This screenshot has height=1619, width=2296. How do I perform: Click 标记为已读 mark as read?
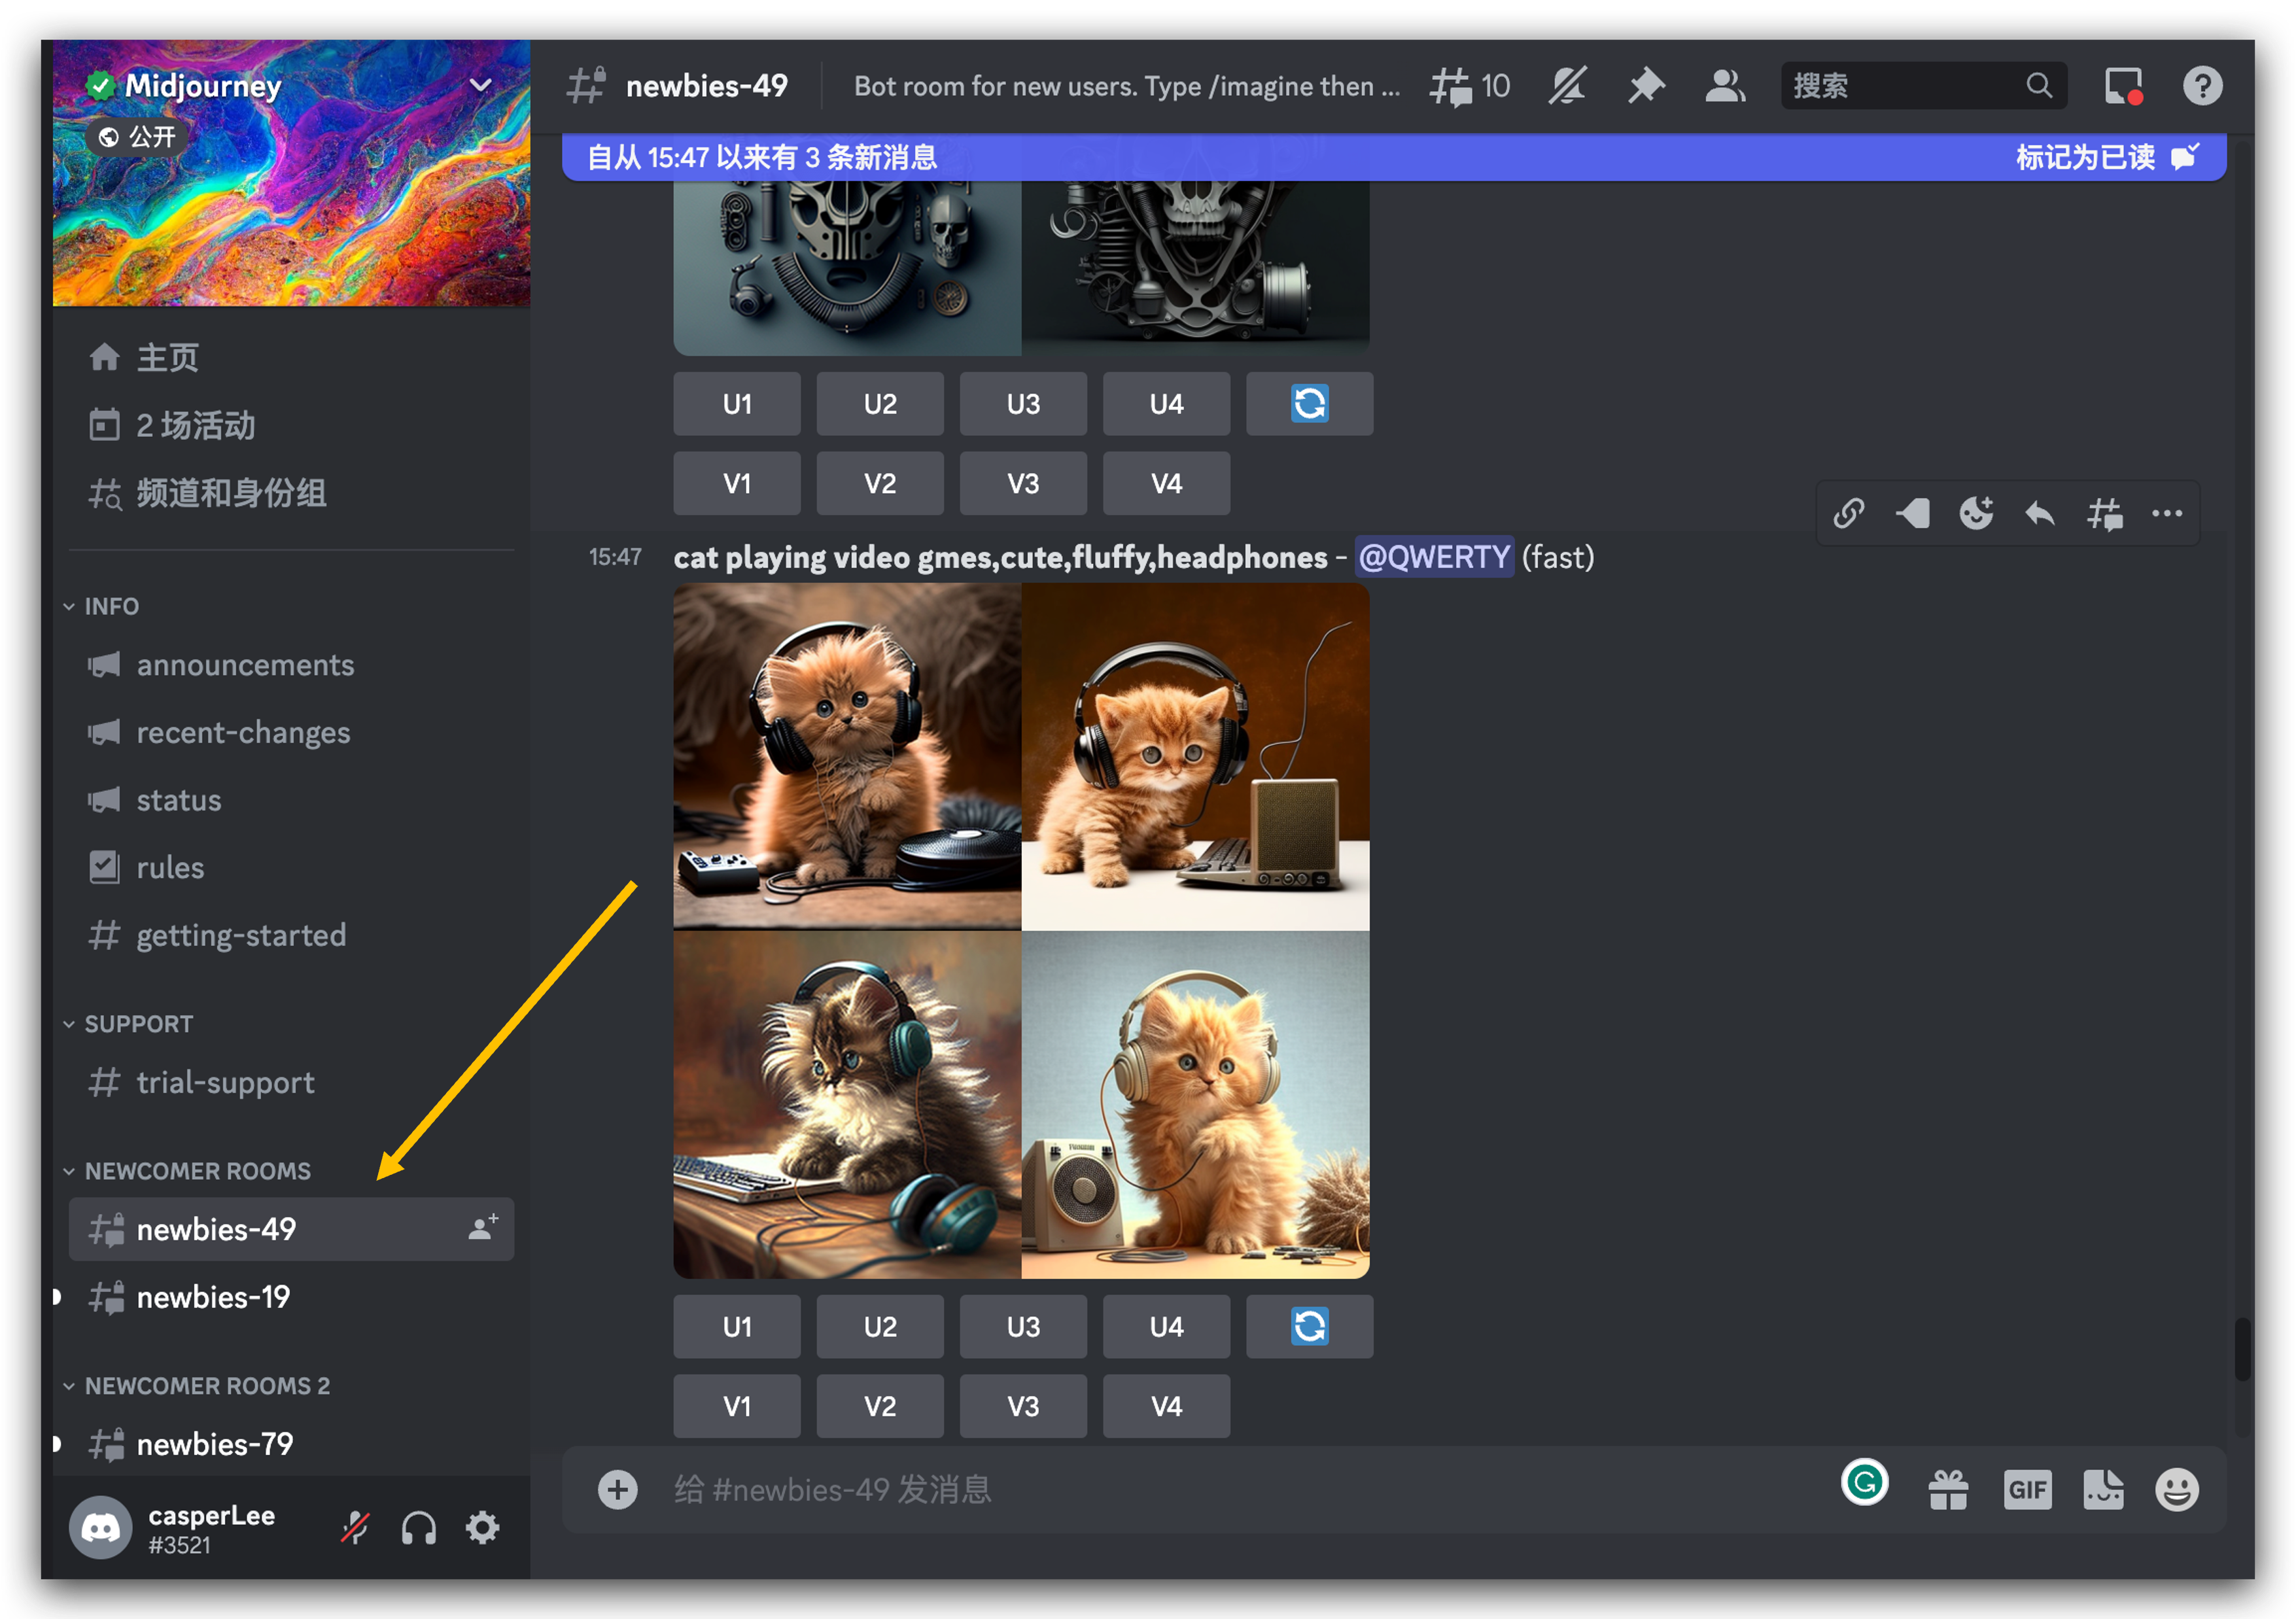(x=2107, y=157)
